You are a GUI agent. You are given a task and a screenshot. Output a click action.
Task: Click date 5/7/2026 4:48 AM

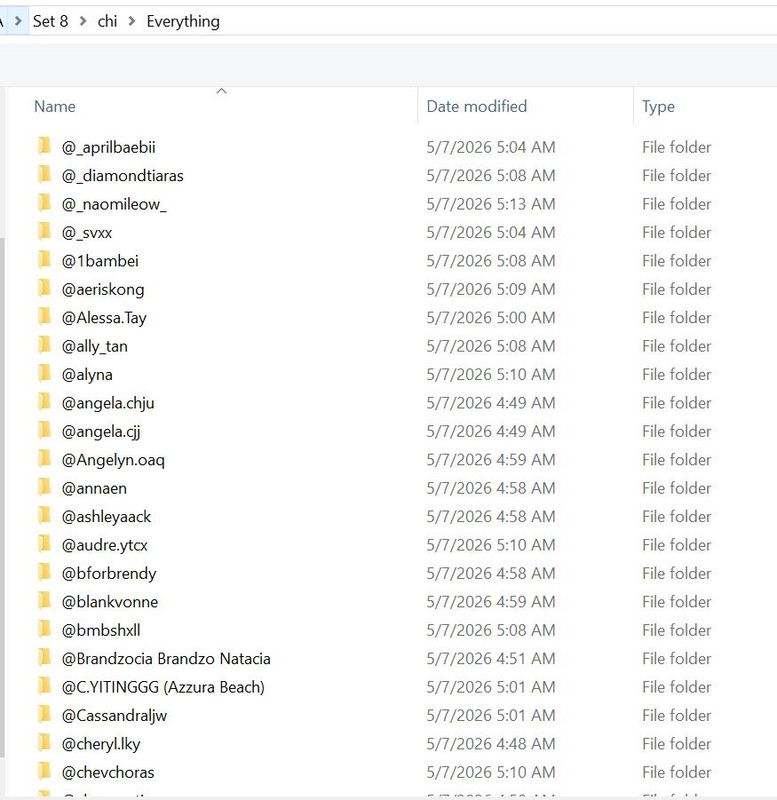point(490,744)
